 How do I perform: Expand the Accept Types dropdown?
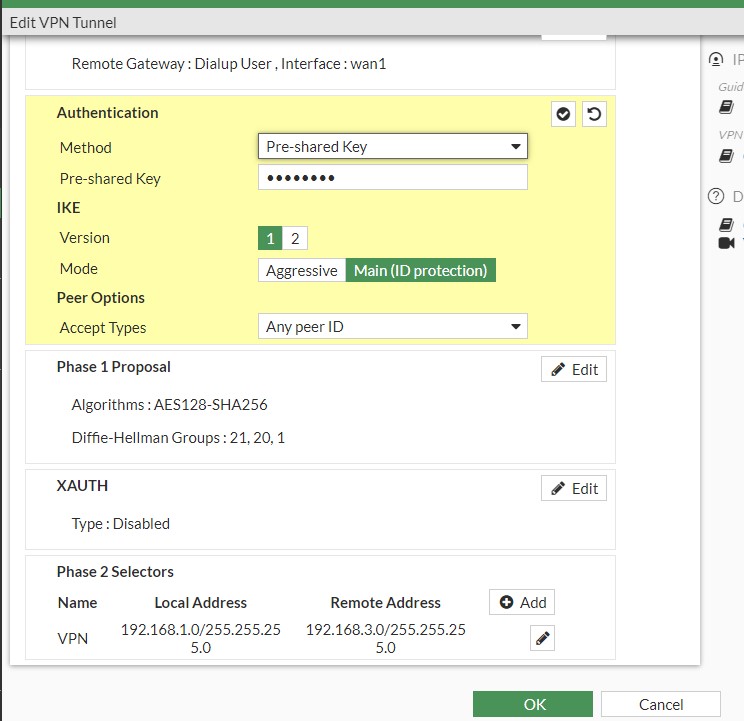point(393,326)
